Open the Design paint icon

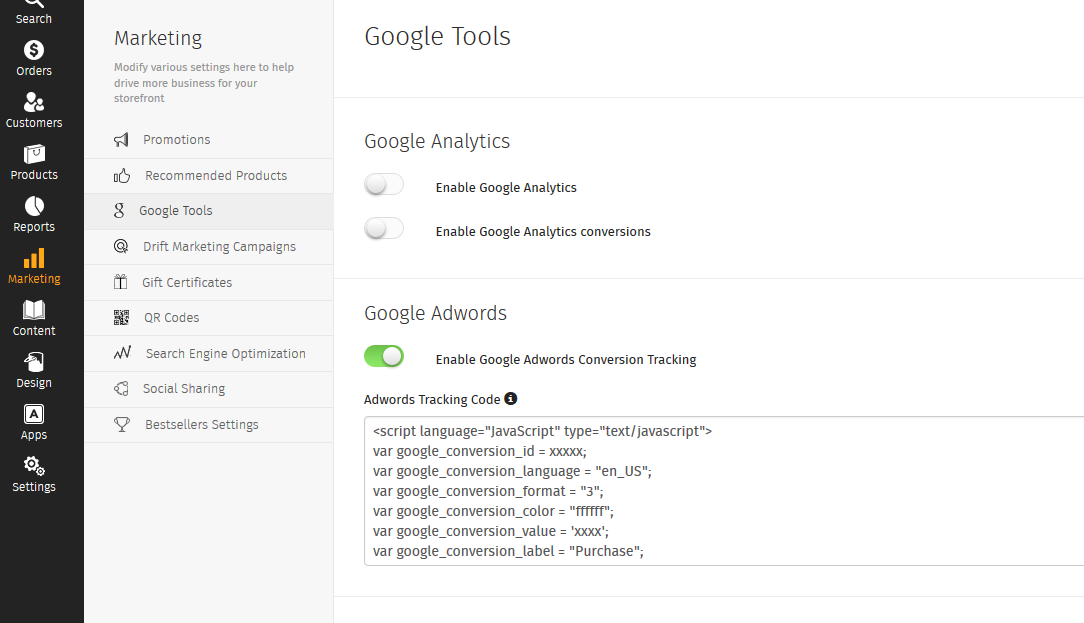33,362
